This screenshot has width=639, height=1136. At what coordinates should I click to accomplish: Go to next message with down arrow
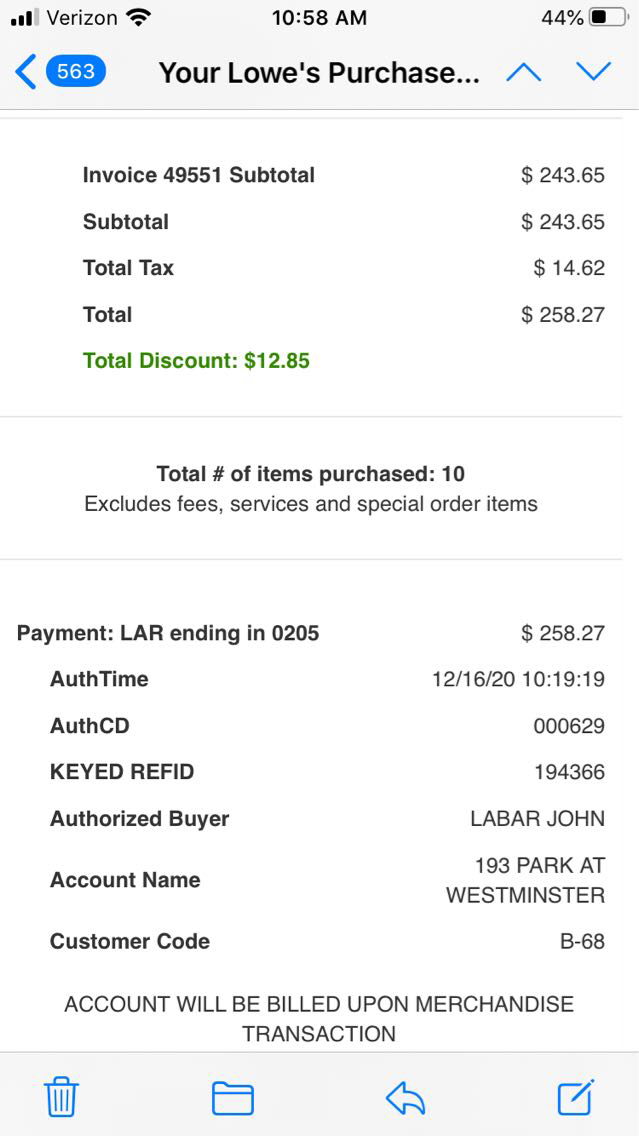pos(593,72)
